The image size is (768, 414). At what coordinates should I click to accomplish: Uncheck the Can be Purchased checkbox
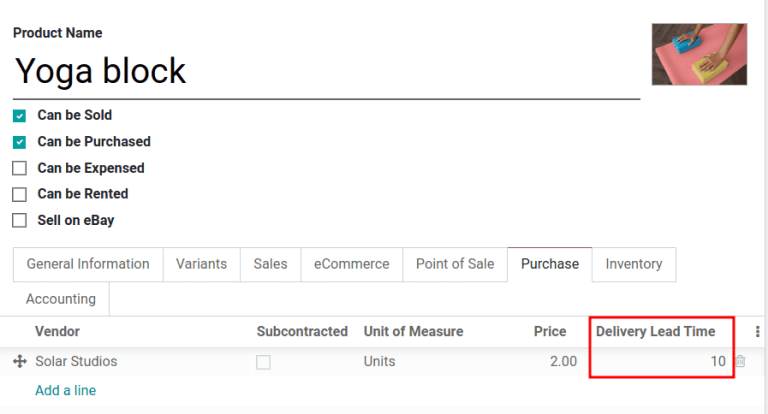(x=19, y=142)
